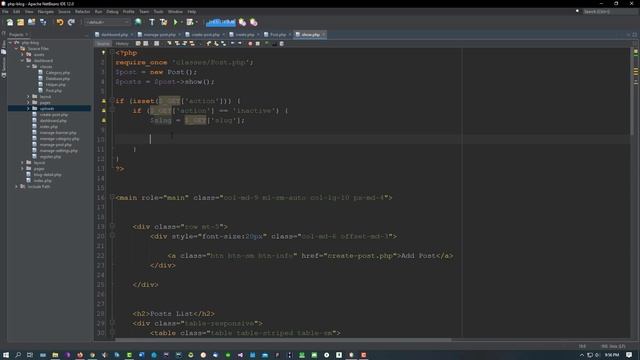Click the Open Project toolbar icon
Image resolution: width=640 pixels, height=360 pixels.
(x=31, y=22)
